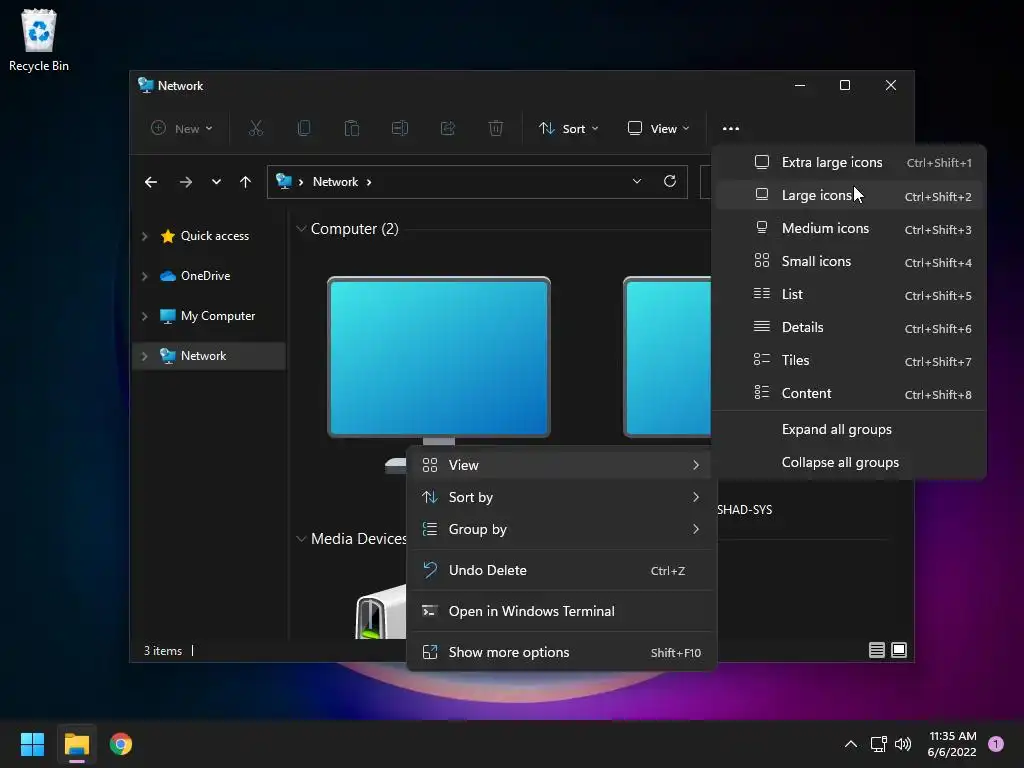1024x768 pixels.
Task: Click File Explorer on the taskbar
Action: click(x=76, y=744)
